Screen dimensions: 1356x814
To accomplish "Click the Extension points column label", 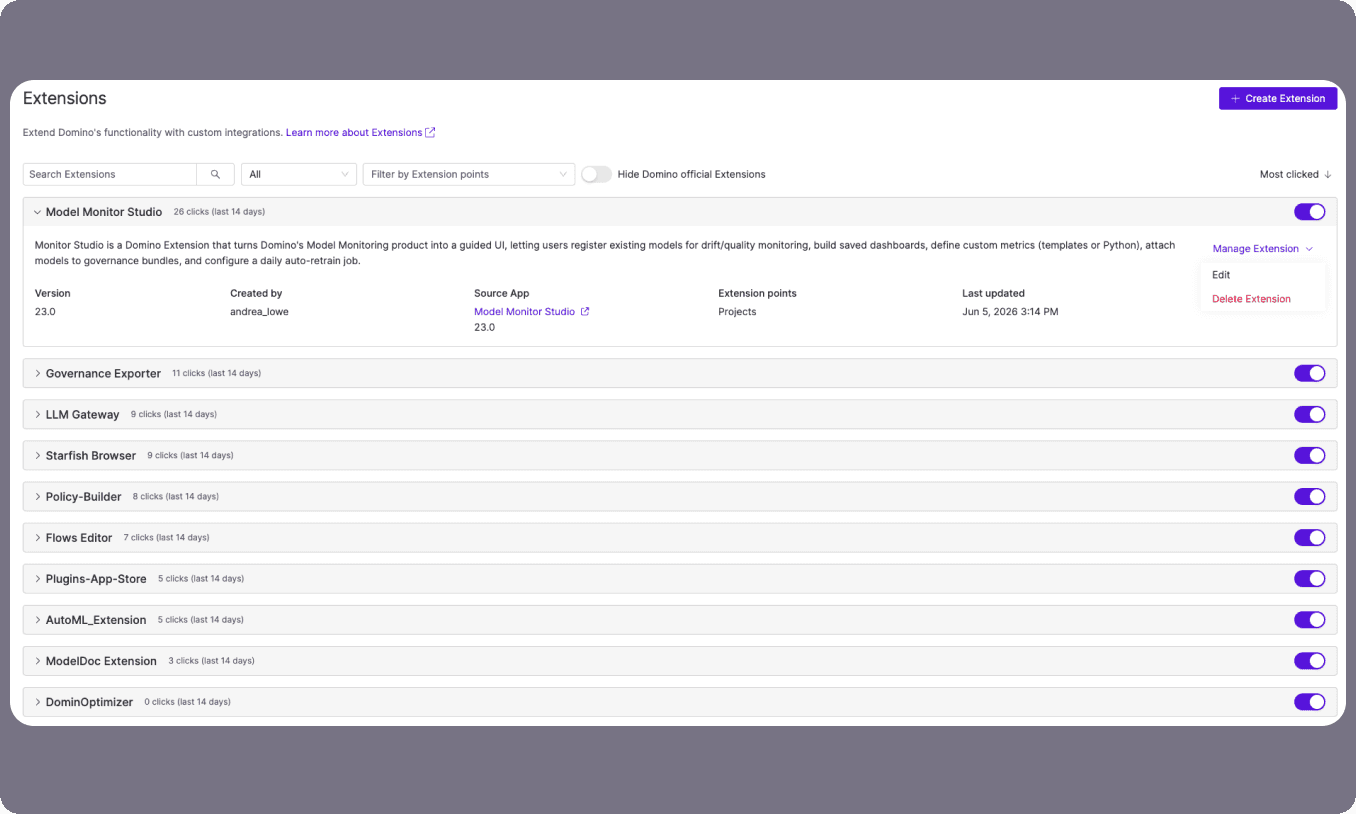I will pyautogui.click(x=757, y=293).
